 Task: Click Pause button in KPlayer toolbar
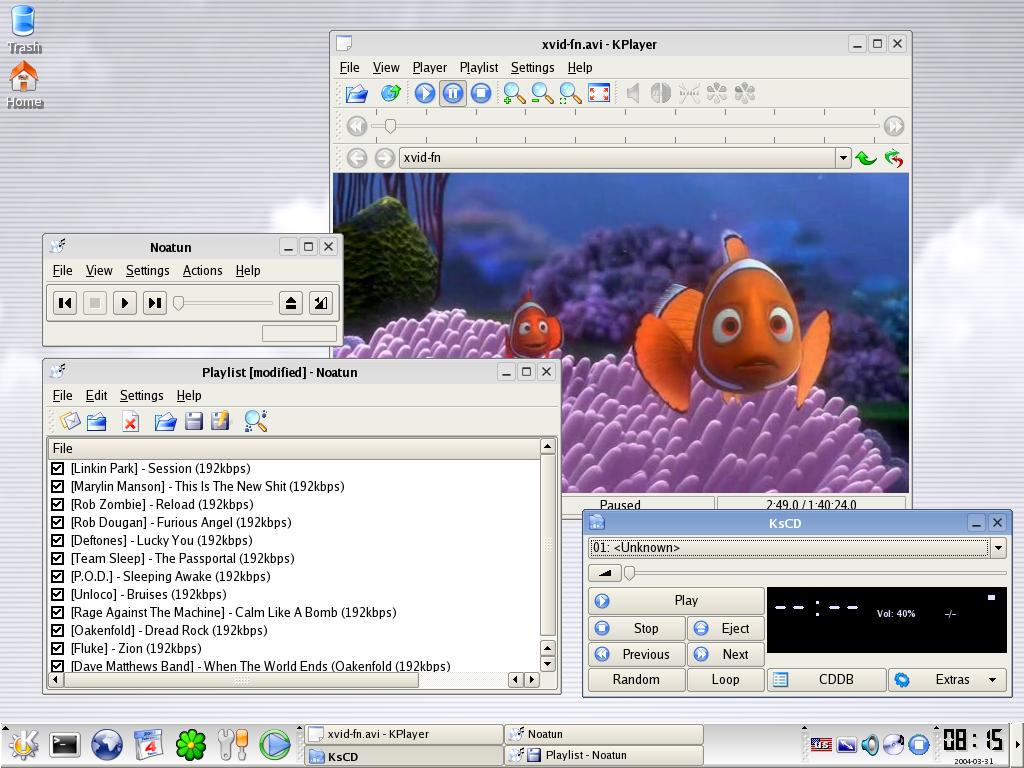(453, 93)
